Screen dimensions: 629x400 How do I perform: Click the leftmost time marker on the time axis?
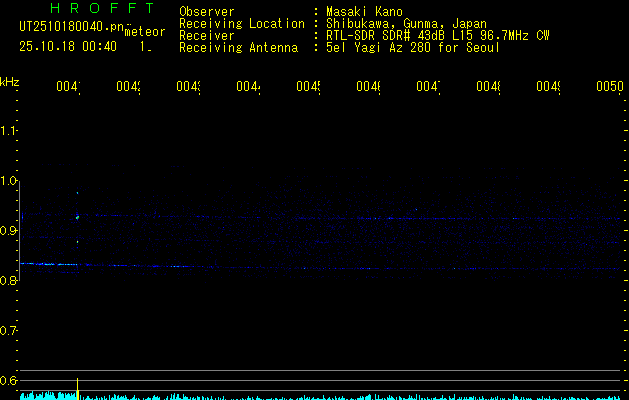point(67,87)
